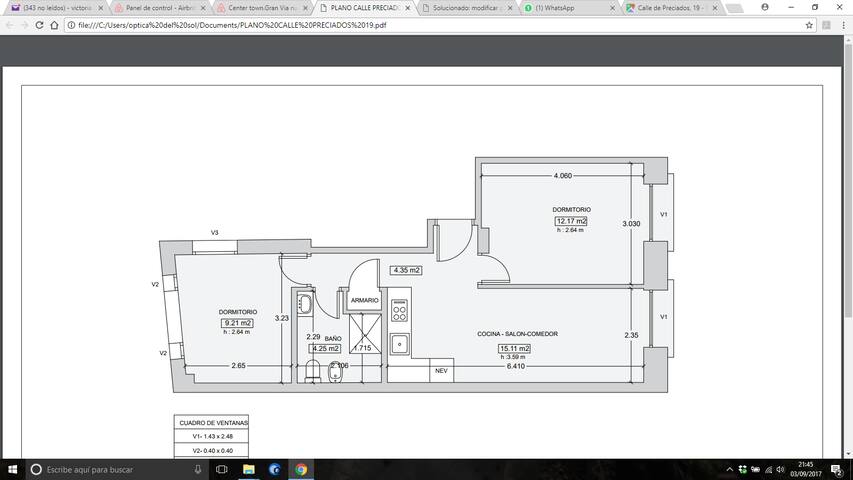The image size is (853, 480).
Task: Expand hidden system tray icons
Action: pyautogui.click(x=729, y=469)
